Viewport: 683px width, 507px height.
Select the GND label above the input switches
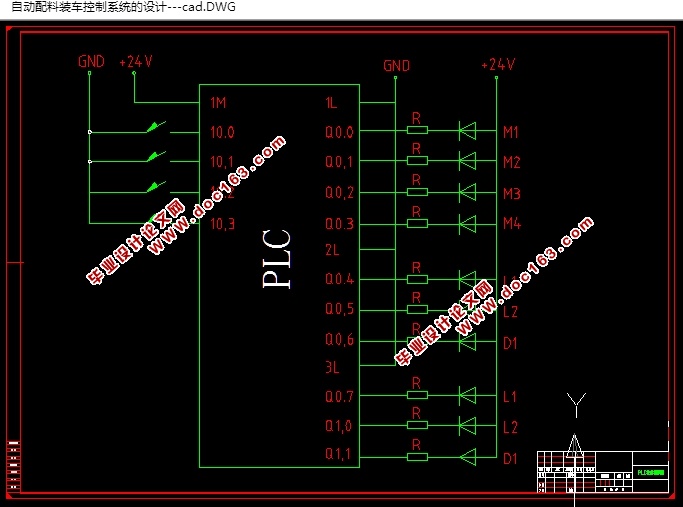tap(91, 61)
